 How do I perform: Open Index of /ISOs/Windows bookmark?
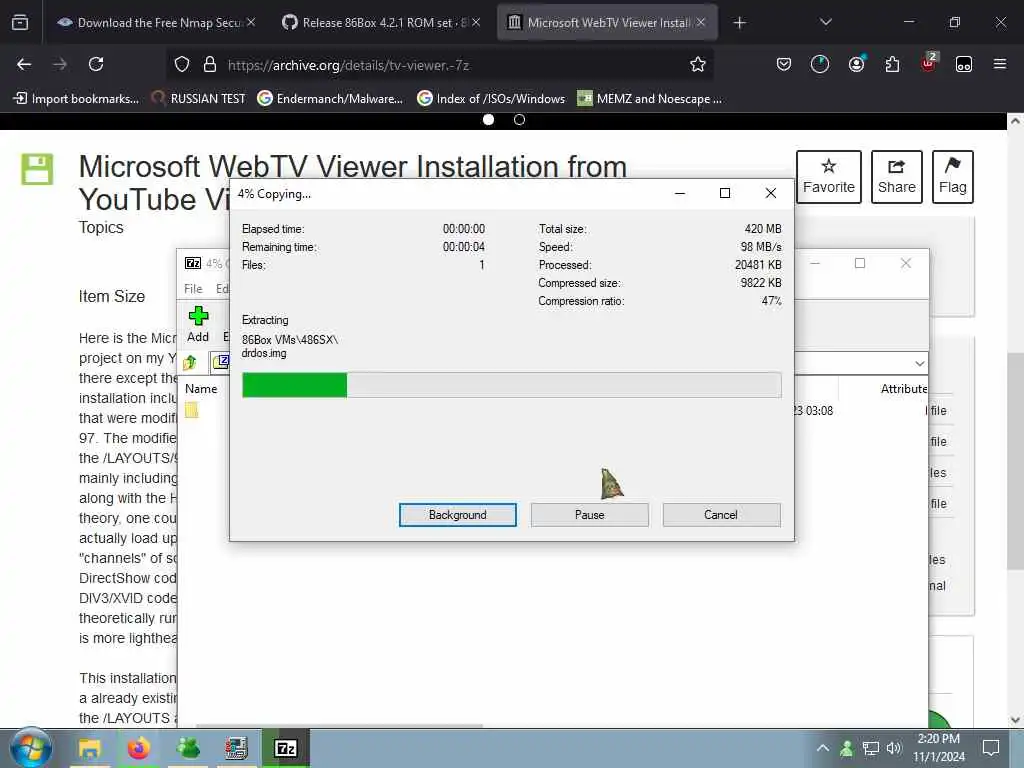pyautogui.click(x=491, y=99)
